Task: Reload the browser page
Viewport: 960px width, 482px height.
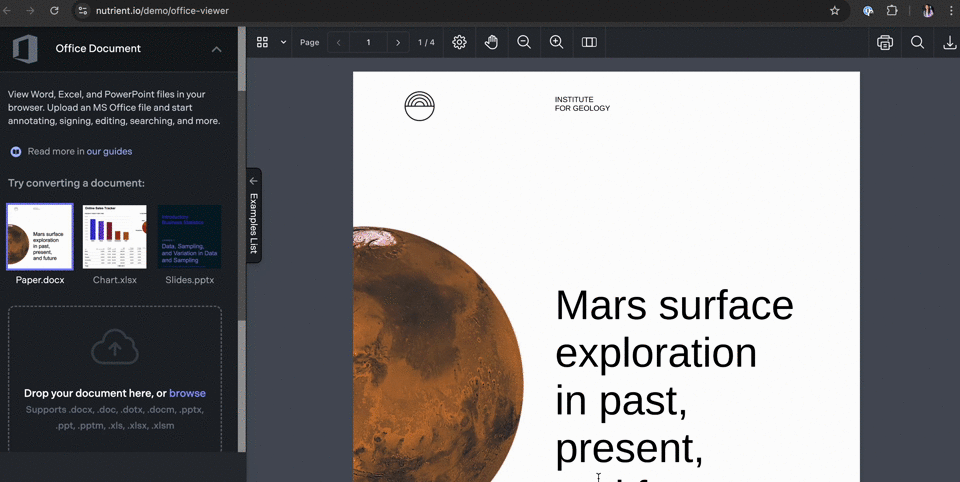Action: 54,10
